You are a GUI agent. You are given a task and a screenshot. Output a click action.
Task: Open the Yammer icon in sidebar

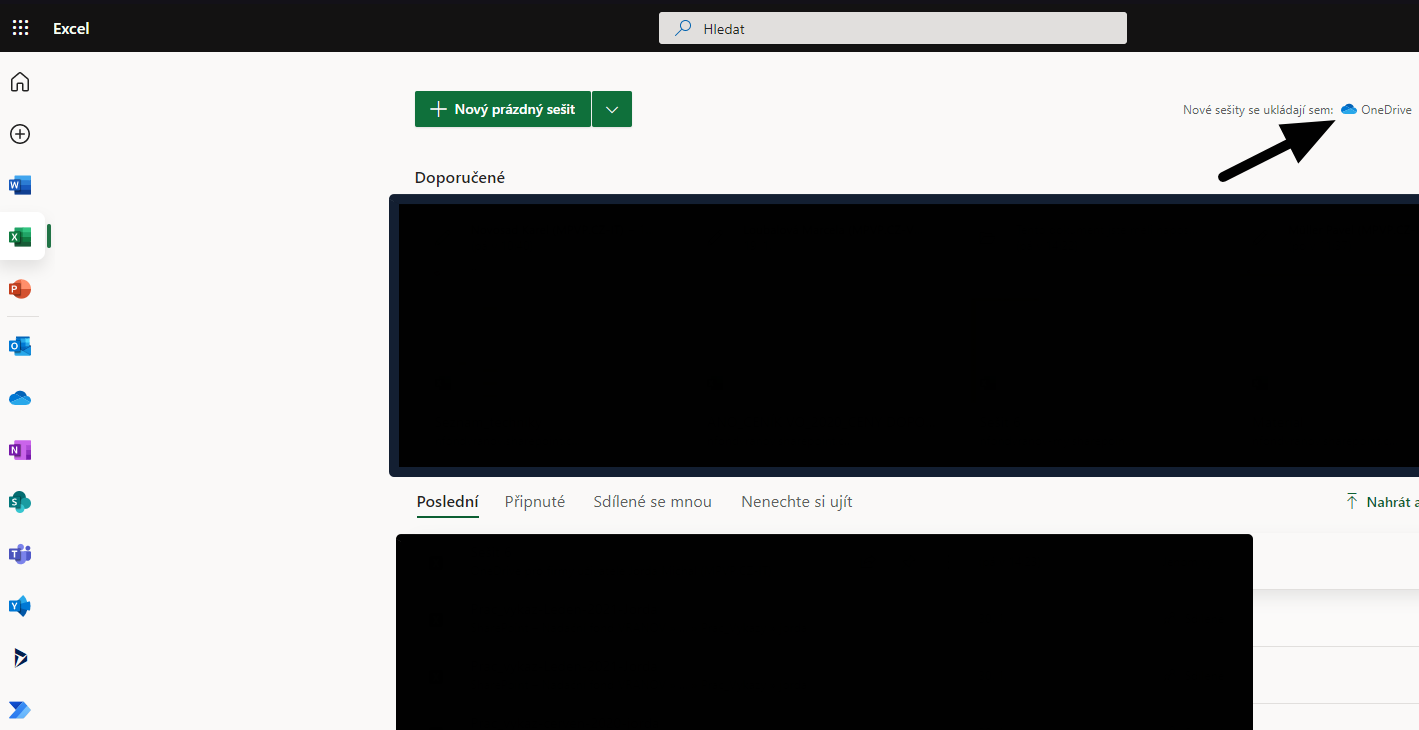pyautogui.click(x=20, y=606)
